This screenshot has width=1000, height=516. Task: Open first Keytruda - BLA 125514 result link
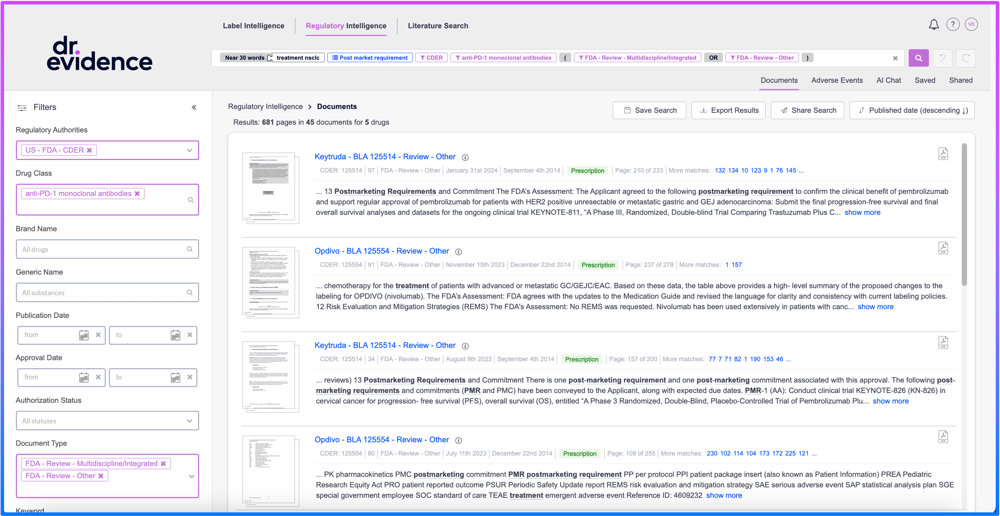coord(385,157)
